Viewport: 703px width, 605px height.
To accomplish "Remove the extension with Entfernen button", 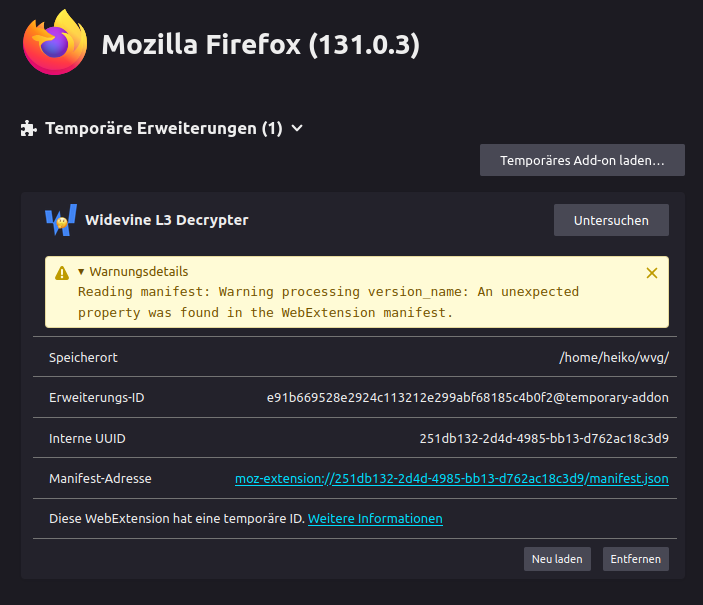I will pos(635,559).
